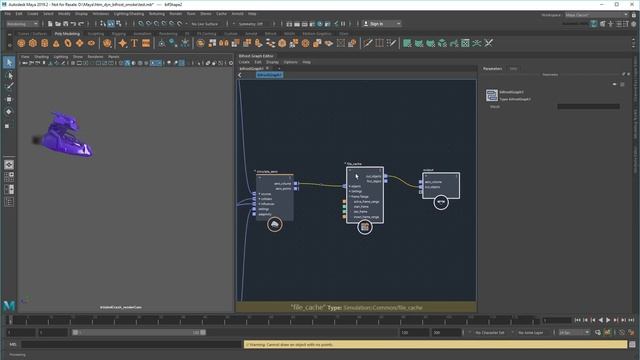Image resolution: width=640 pixels, height=360 pixels.
Task: Click the New Scene icon
Action: click(50, 24)
